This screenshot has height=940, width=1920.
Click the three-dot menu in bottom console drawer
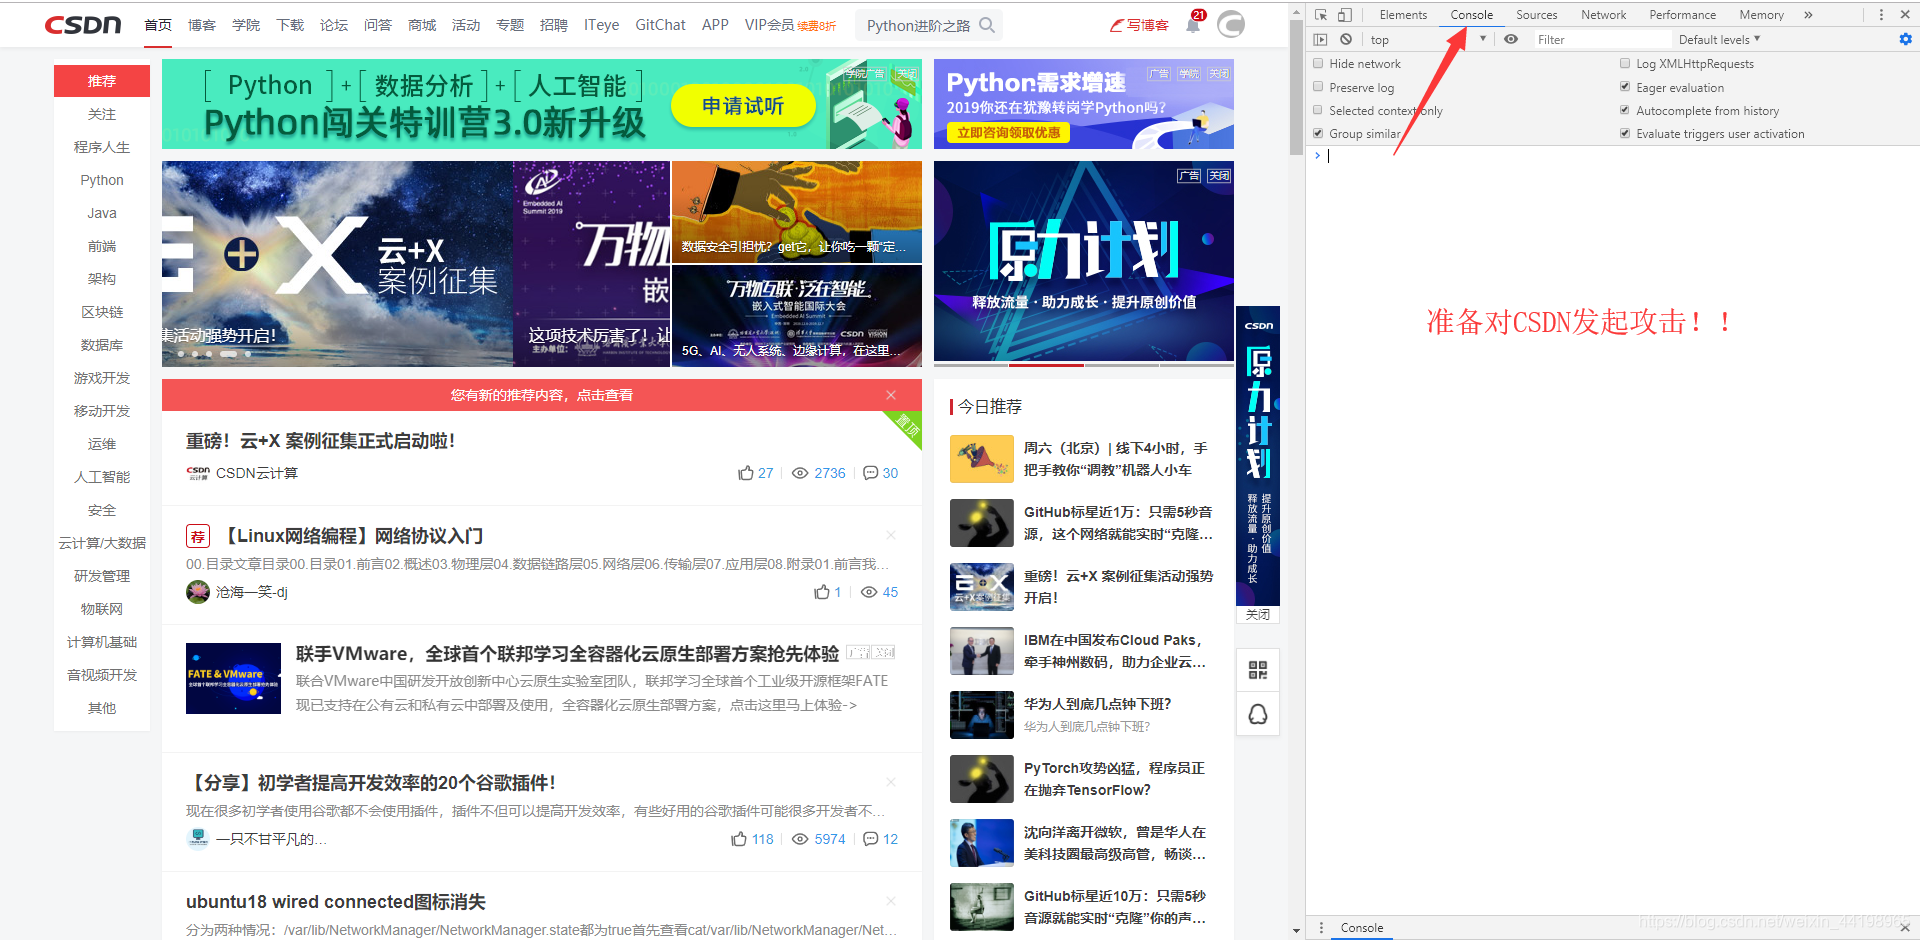[1321, 928]
